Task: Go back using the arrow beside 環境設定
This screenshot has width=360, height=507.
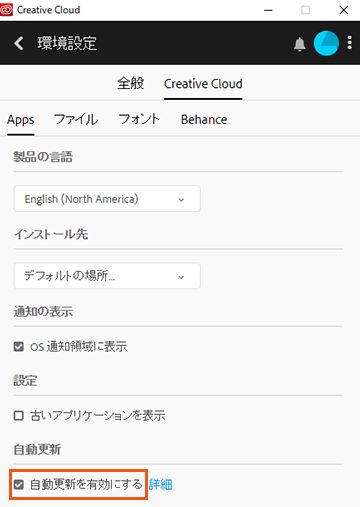Action: (19, 43)
